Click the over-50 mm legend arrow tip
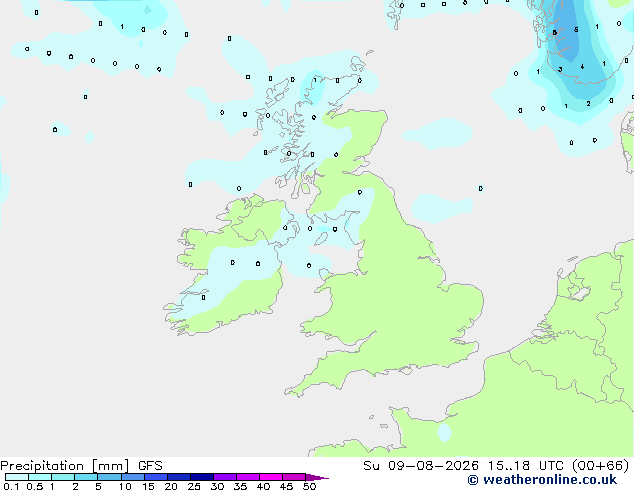 pos(317,477)
